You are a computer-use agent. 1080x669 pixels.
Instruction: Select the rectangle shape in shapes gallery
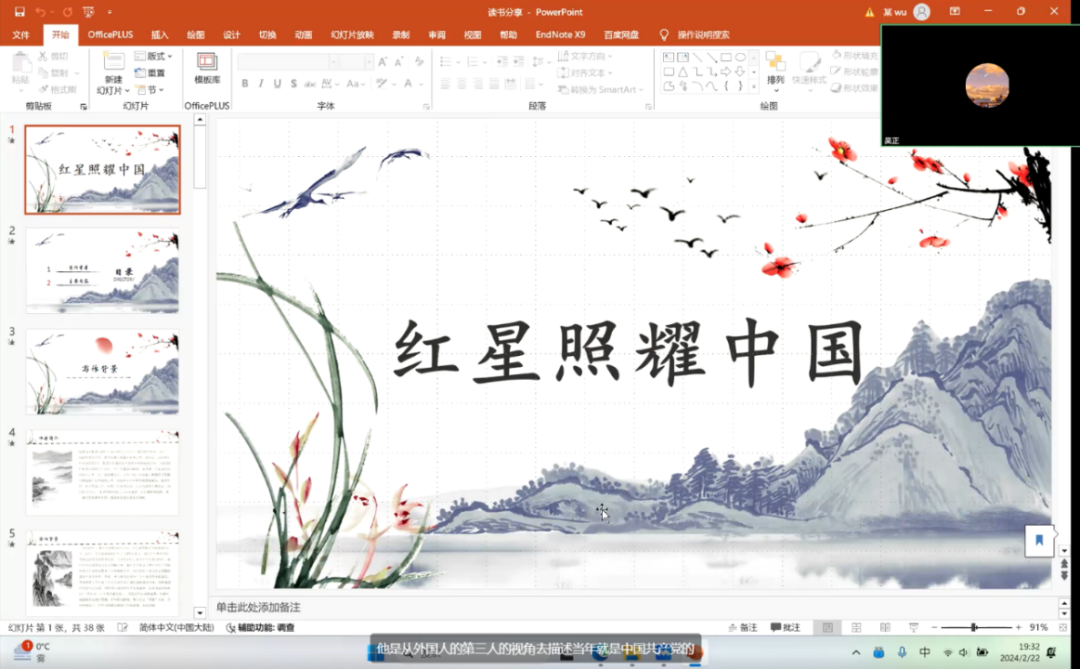(726, 57)
